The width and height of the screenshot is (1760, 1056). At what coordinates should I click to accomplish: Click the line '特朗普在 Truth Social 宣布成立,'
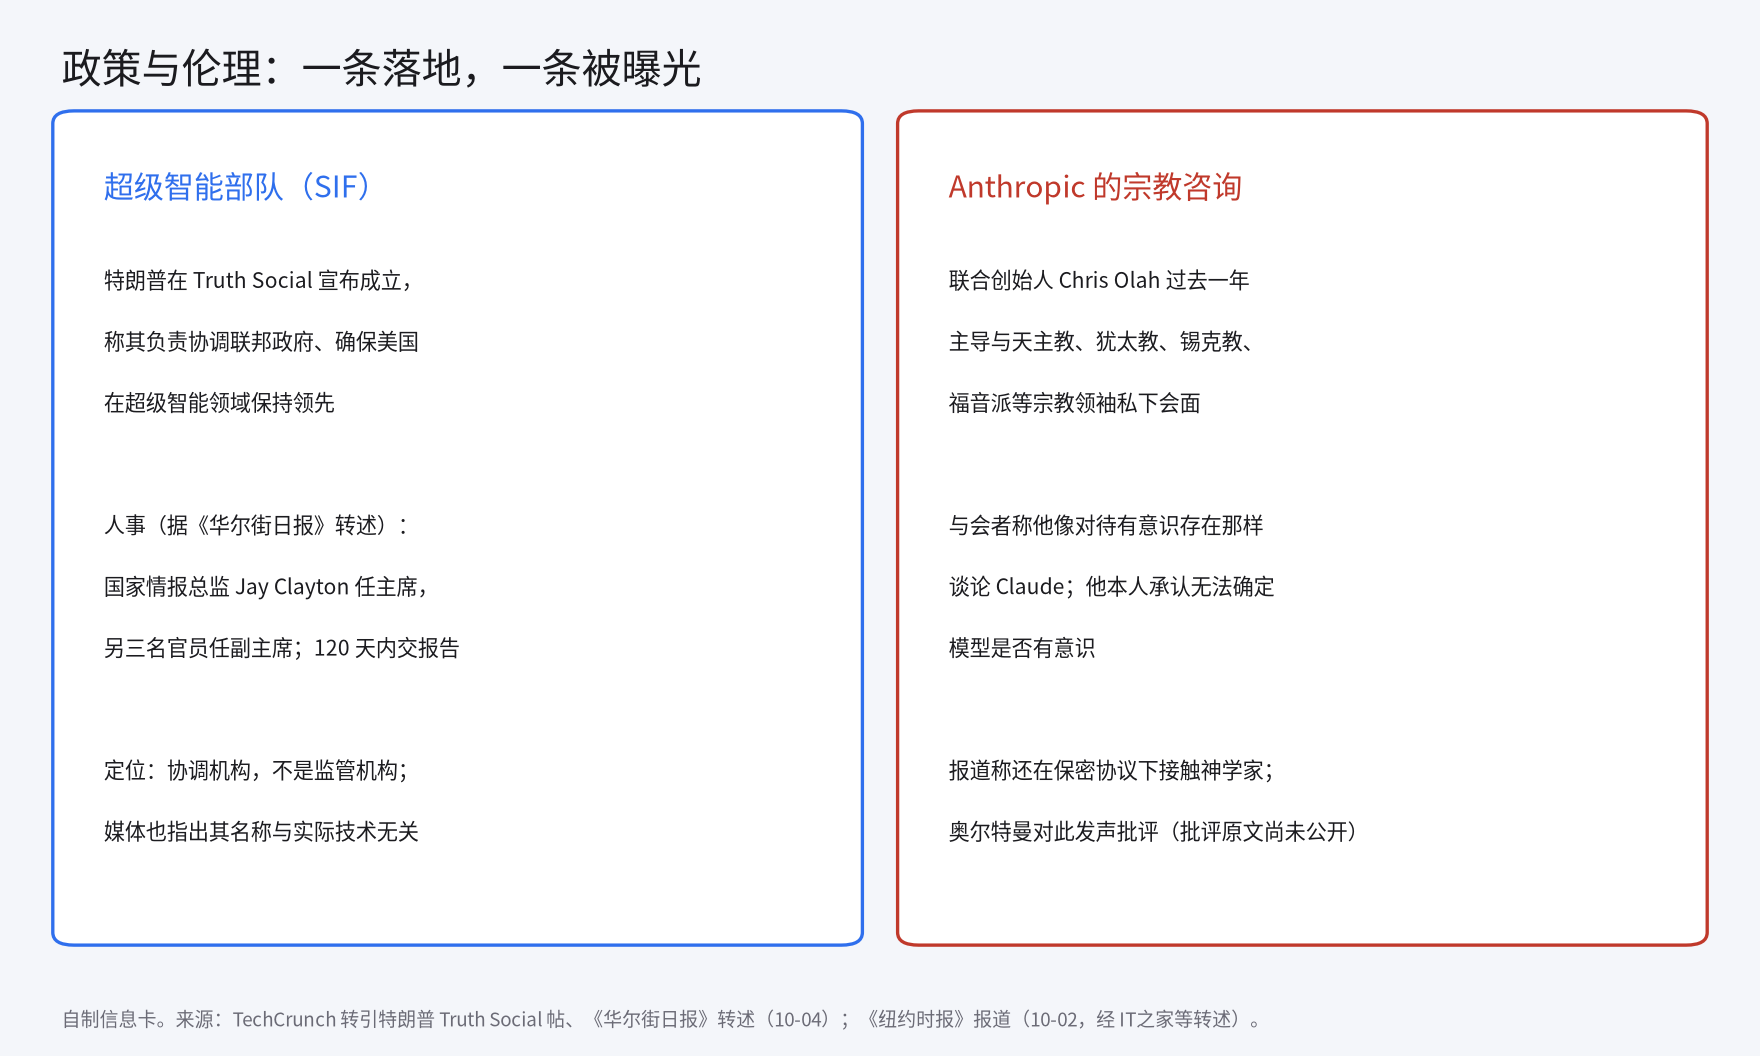(259, 281)
